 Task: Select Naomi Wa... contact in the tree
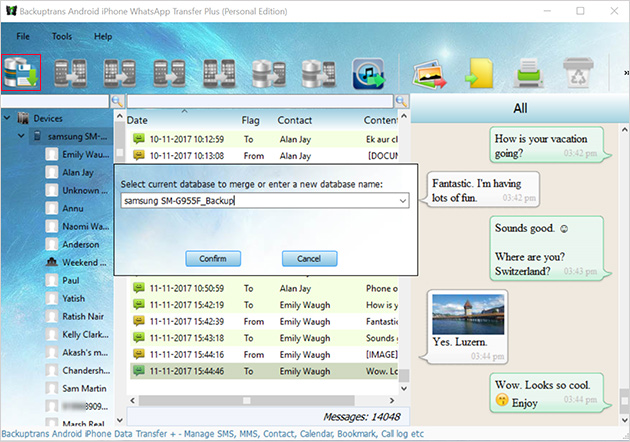78,227
